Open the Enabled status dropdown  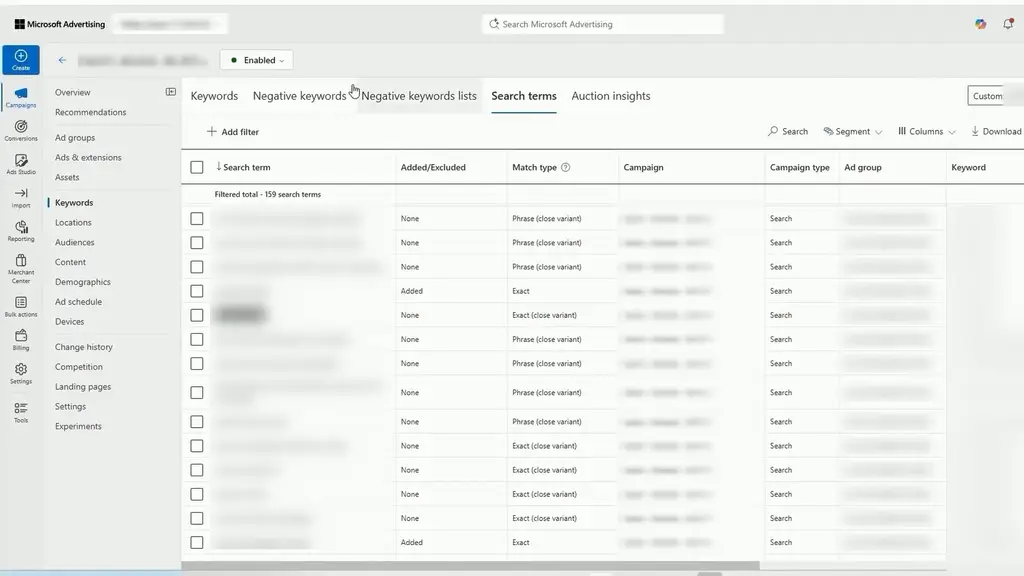256,60
